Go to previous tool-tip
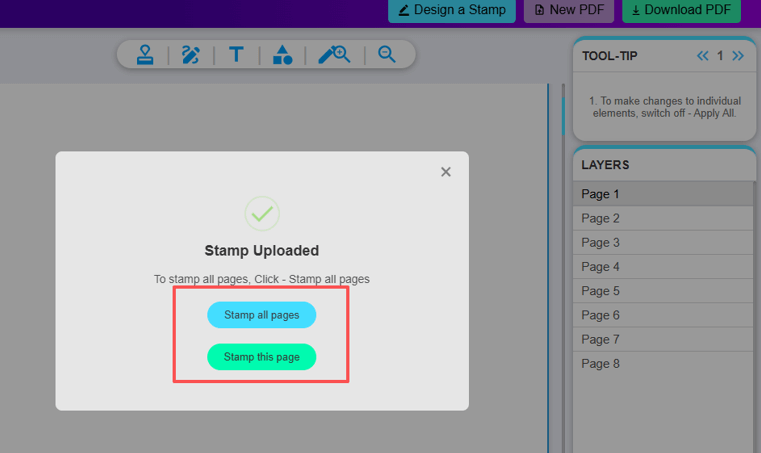761x453 pixels. pyautogui.click(x=702, y=56)
